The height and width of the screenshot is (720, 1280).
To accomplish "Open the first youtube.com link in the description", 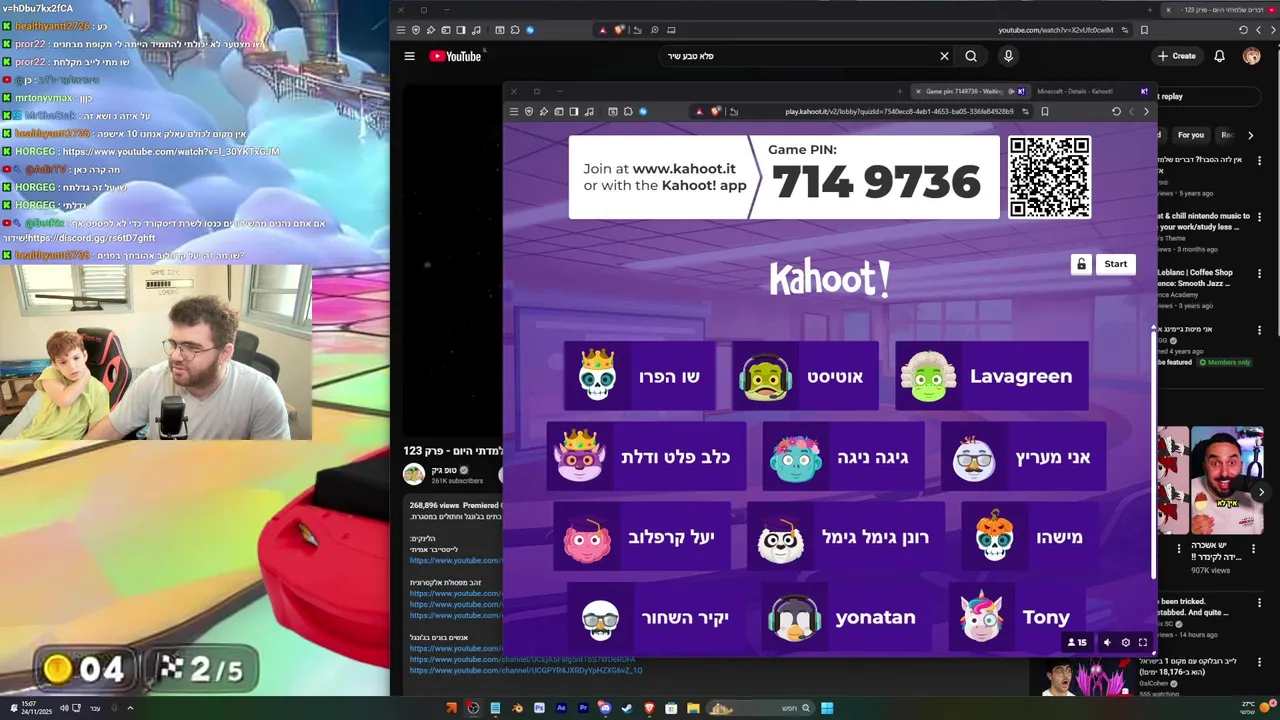I will point(455,560).
